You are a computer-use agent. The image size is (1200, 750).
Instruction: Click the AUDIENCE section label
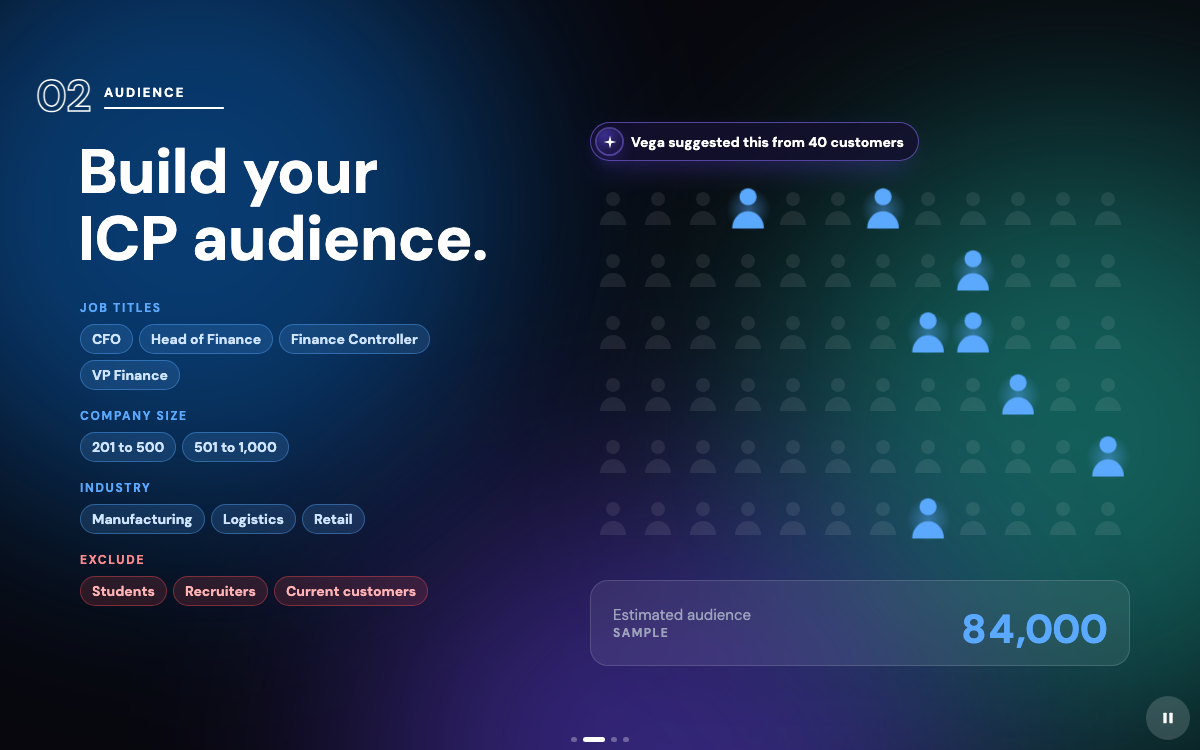click(x=144, y=93)
